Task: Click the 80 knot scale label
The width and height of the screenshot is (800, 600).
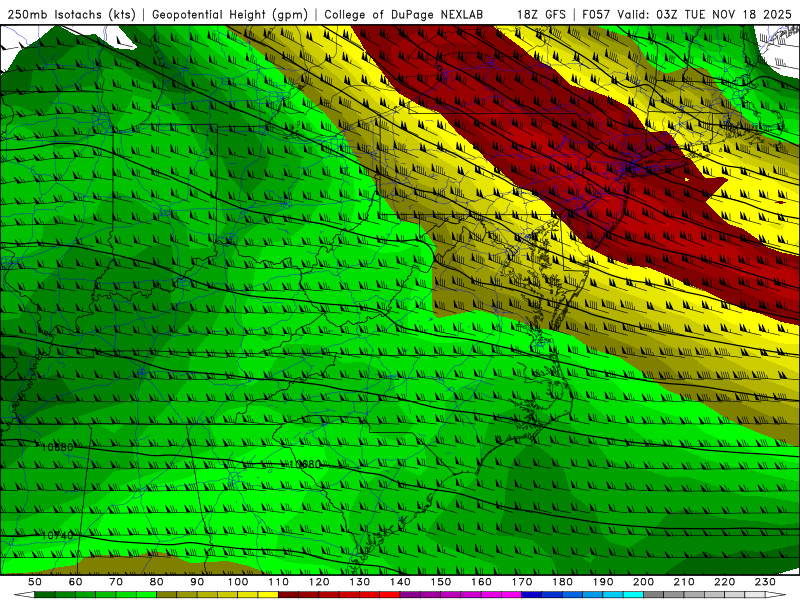Action: (x=157, y=582)
